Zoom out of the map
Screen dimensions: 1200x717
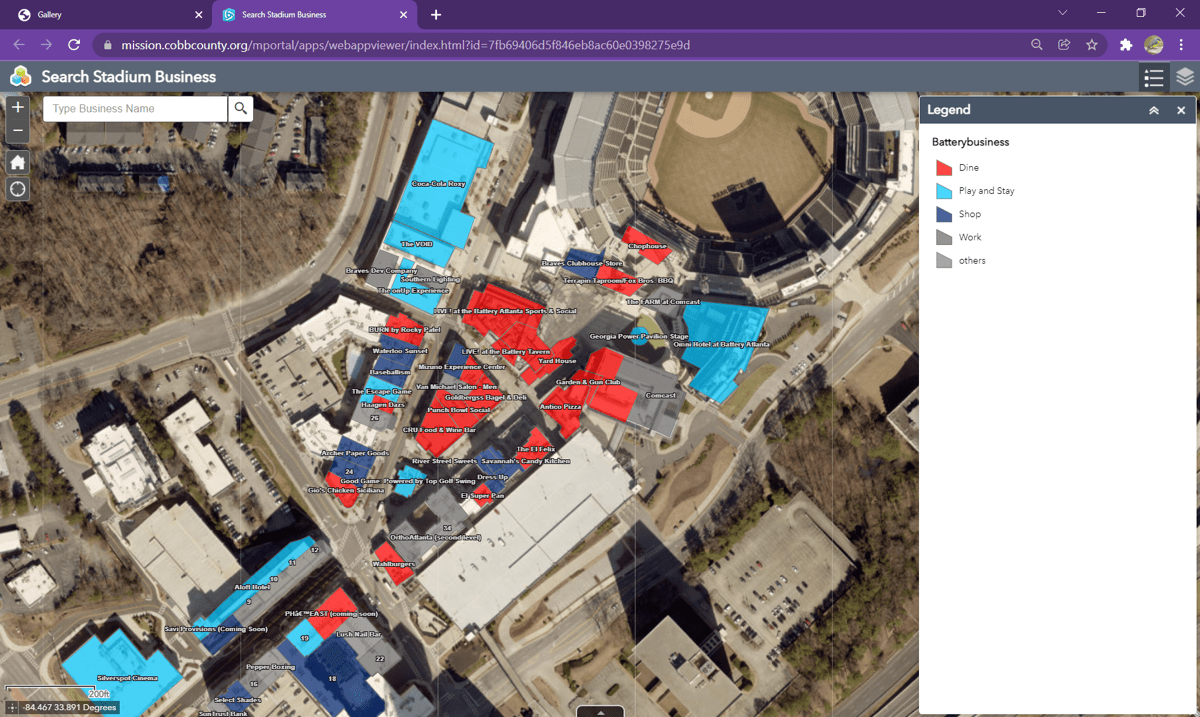(x=18, y=132)
